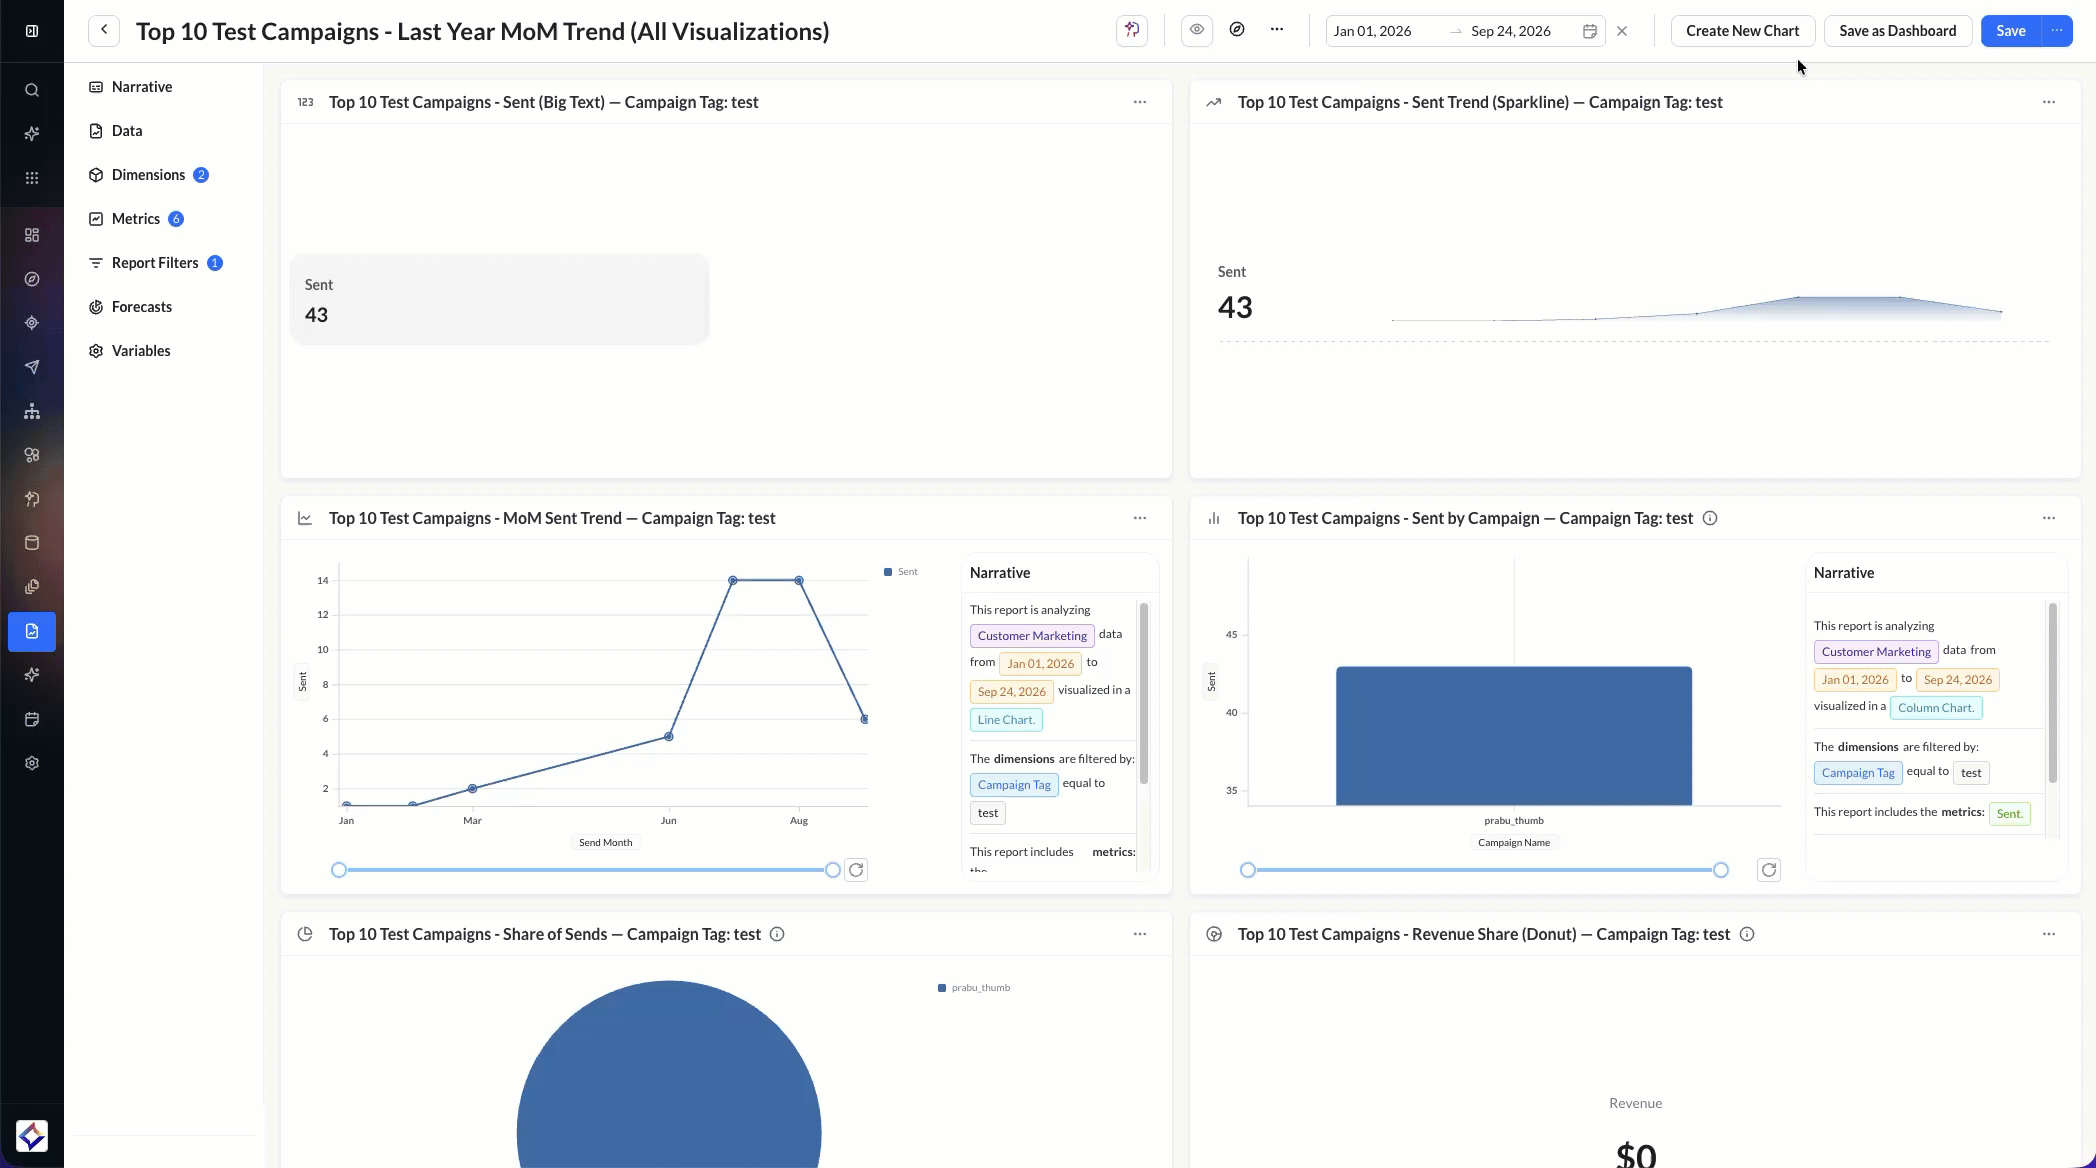The height and width of the screenshot is (1168, 2096).
Task: Open the database cylinder icon in sidebar
Action: pos(32,543)
